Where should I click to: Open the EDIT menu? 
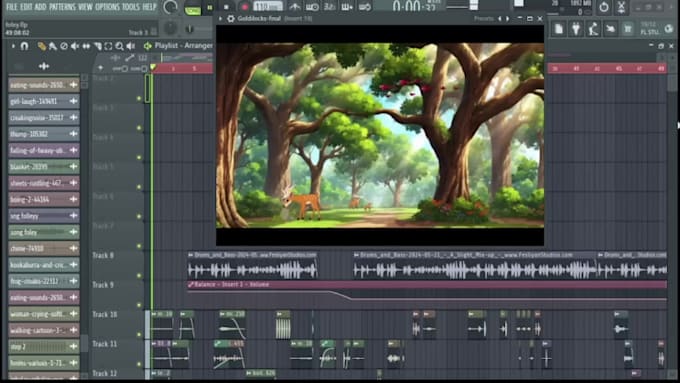tap(26, 7)
